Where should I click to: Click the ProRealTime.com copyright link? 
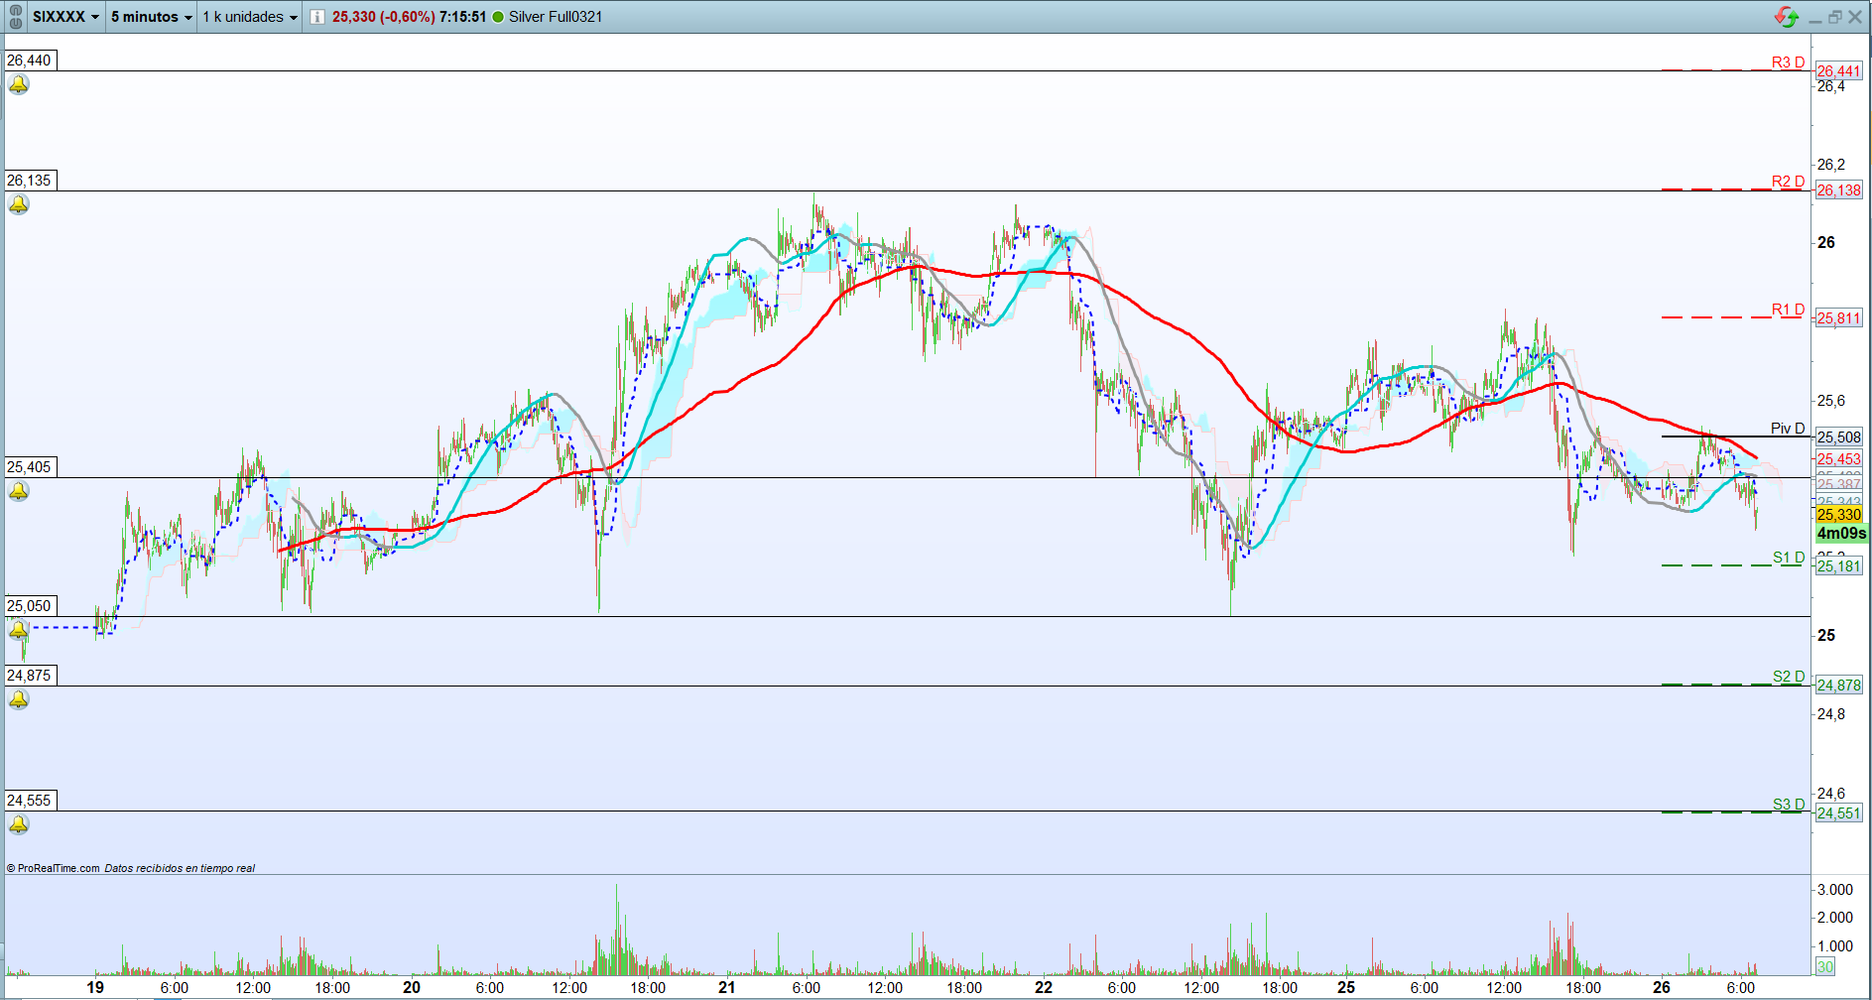click(54, 868)
